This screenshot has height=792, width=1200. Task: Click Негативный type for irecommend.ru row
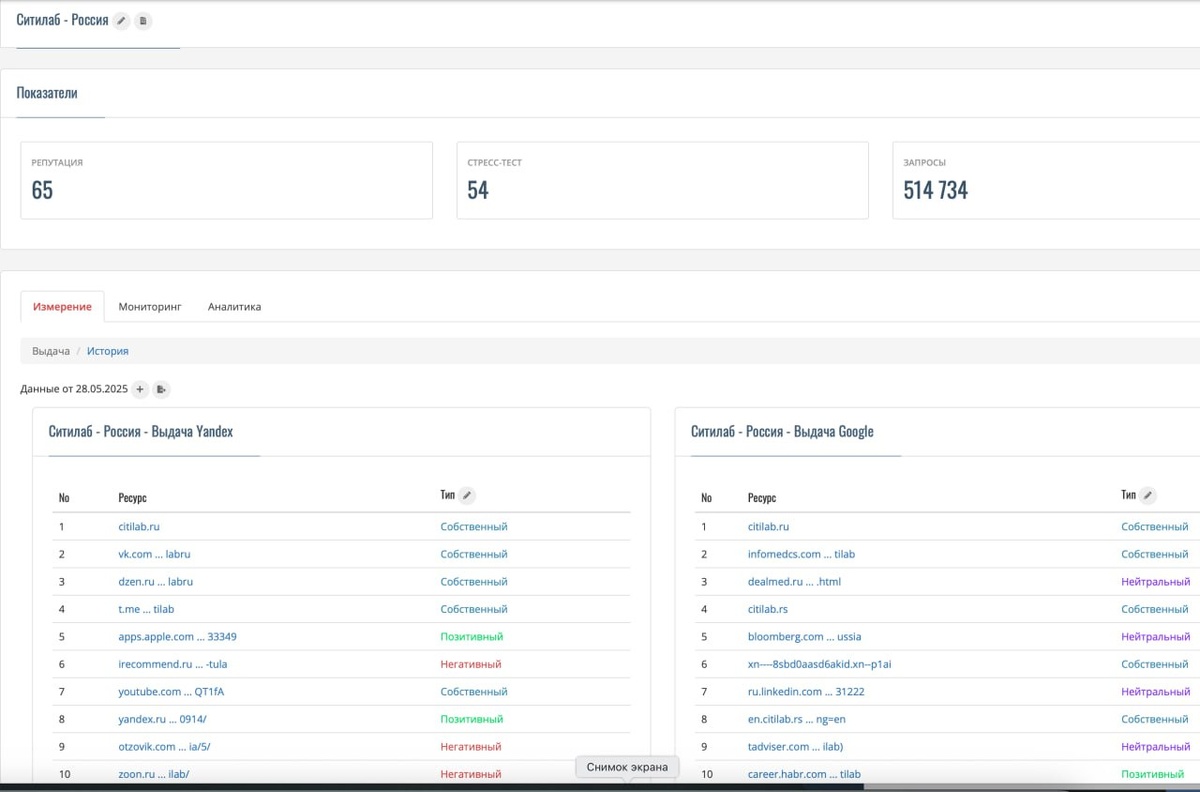(x=471, y=664)
